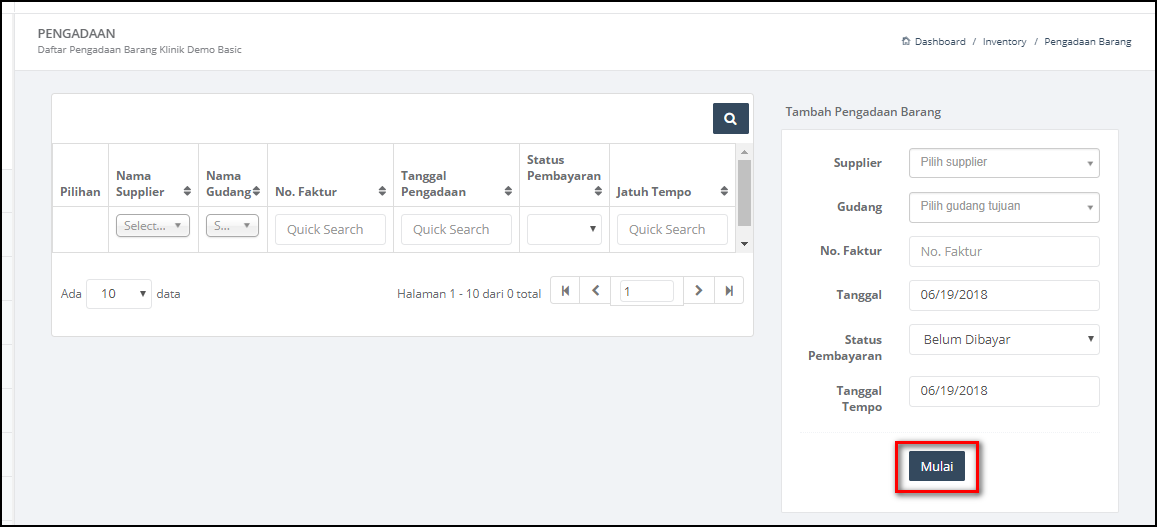Click the search magnifier icon button

(731, 119)
